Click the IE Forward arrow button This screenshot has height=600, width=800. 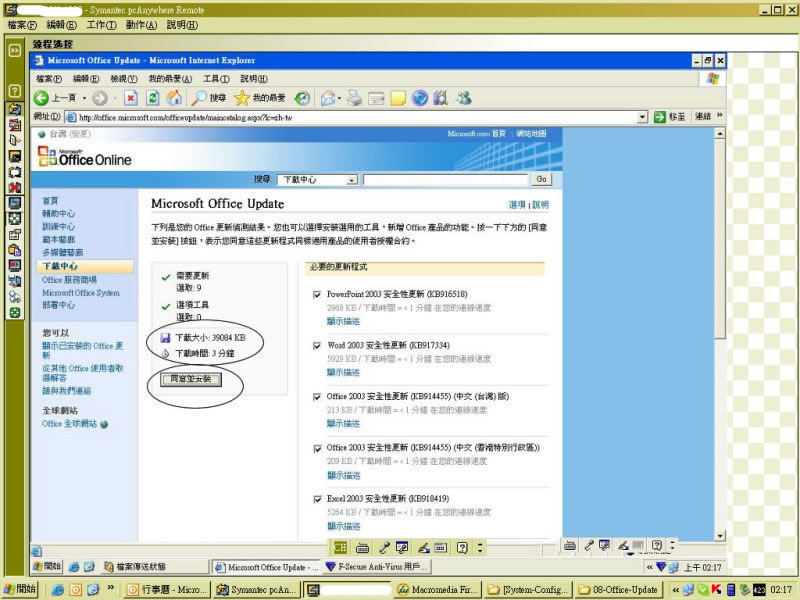click(100, 98)
